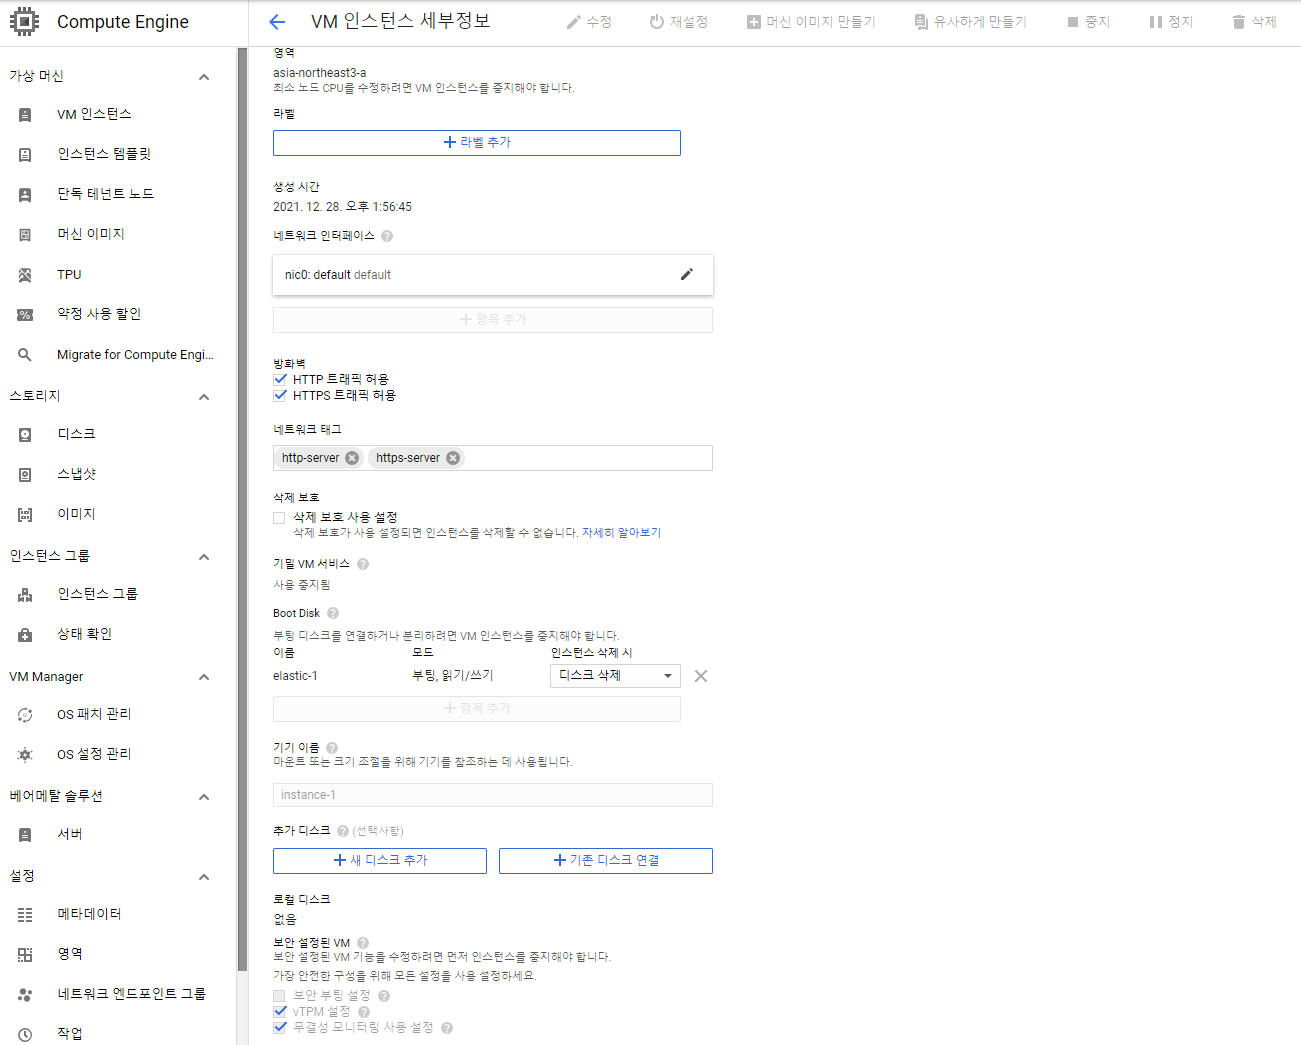Collapse the 베어메탈 솔루션 section

click(204, 797)
